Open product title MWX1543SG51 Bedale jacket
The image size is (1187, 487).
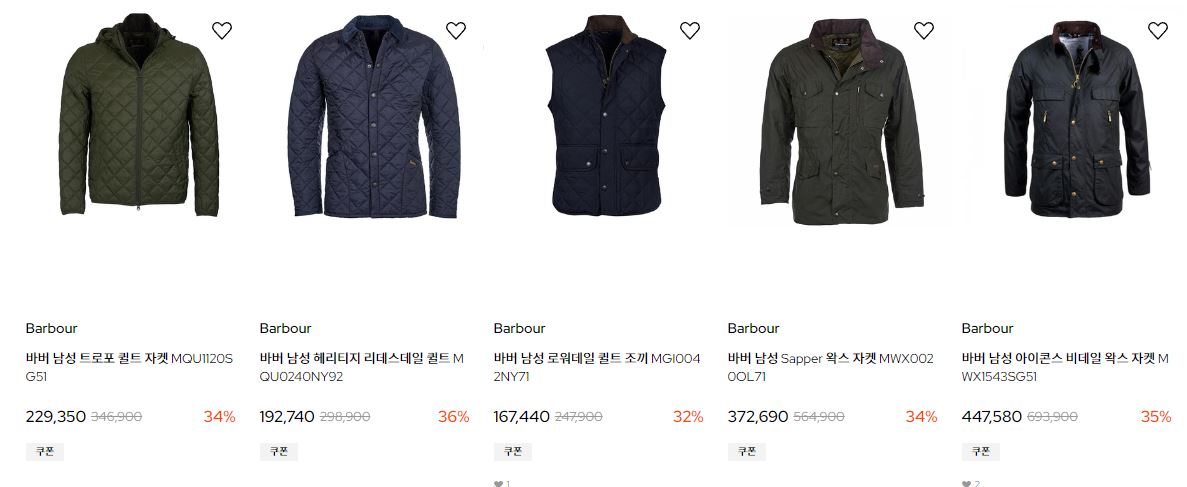[x=1065, y=367]
